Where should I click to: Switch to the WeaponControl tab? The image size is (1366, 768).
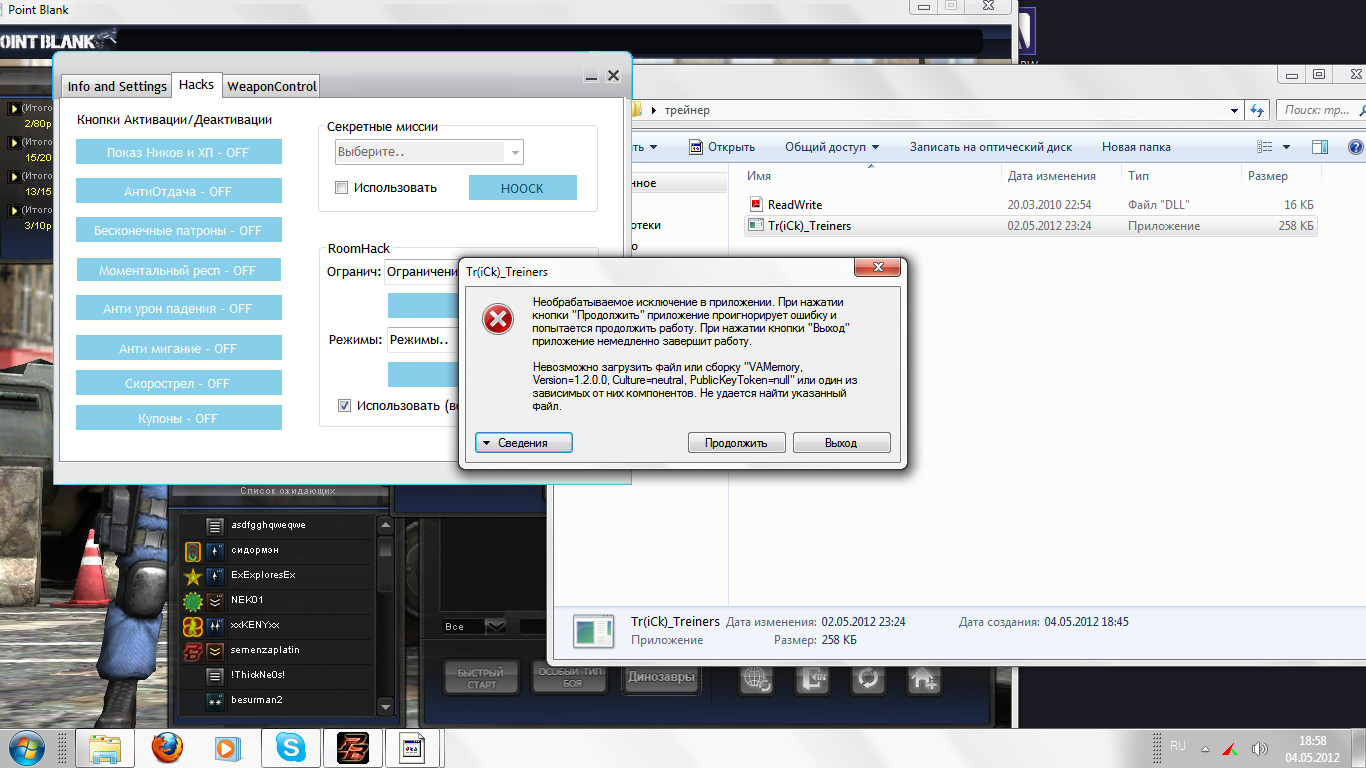click(x=272, y=86)
